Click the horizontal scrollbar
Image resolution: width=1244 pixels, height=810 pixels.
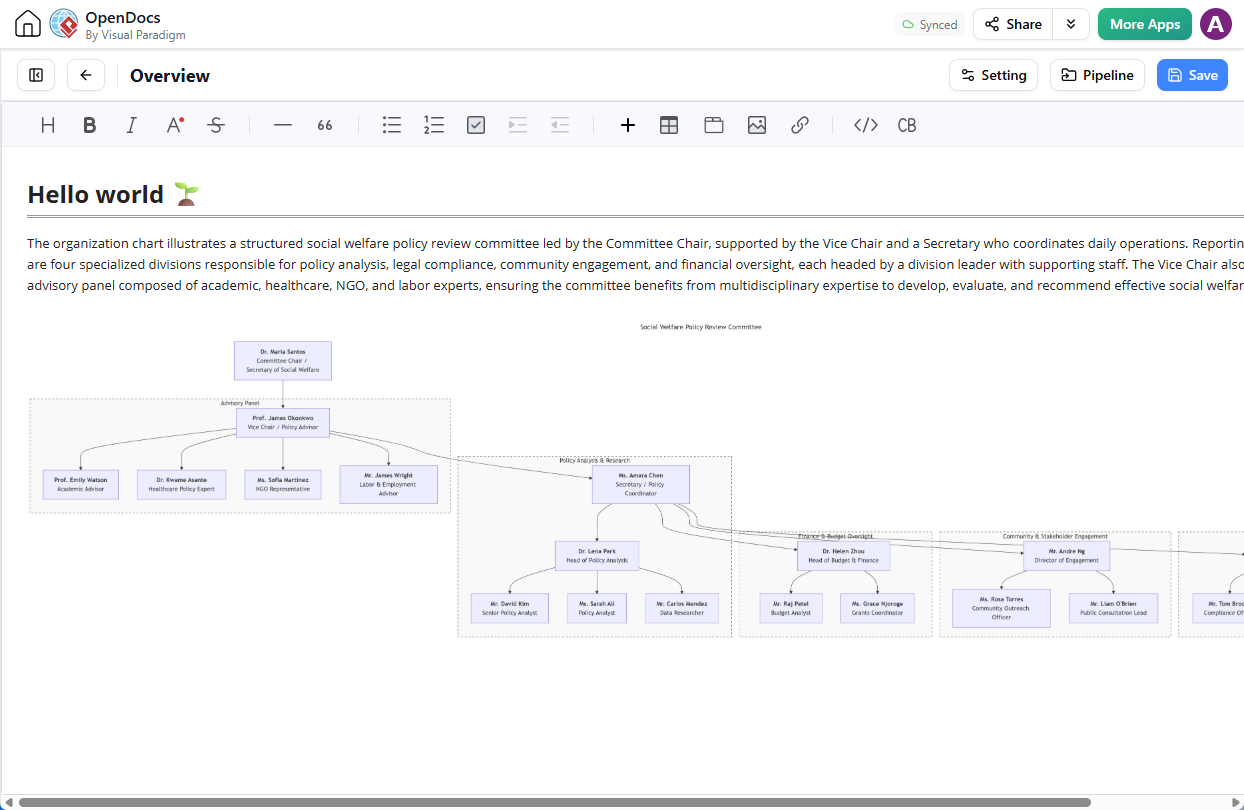tap(555, 802)
